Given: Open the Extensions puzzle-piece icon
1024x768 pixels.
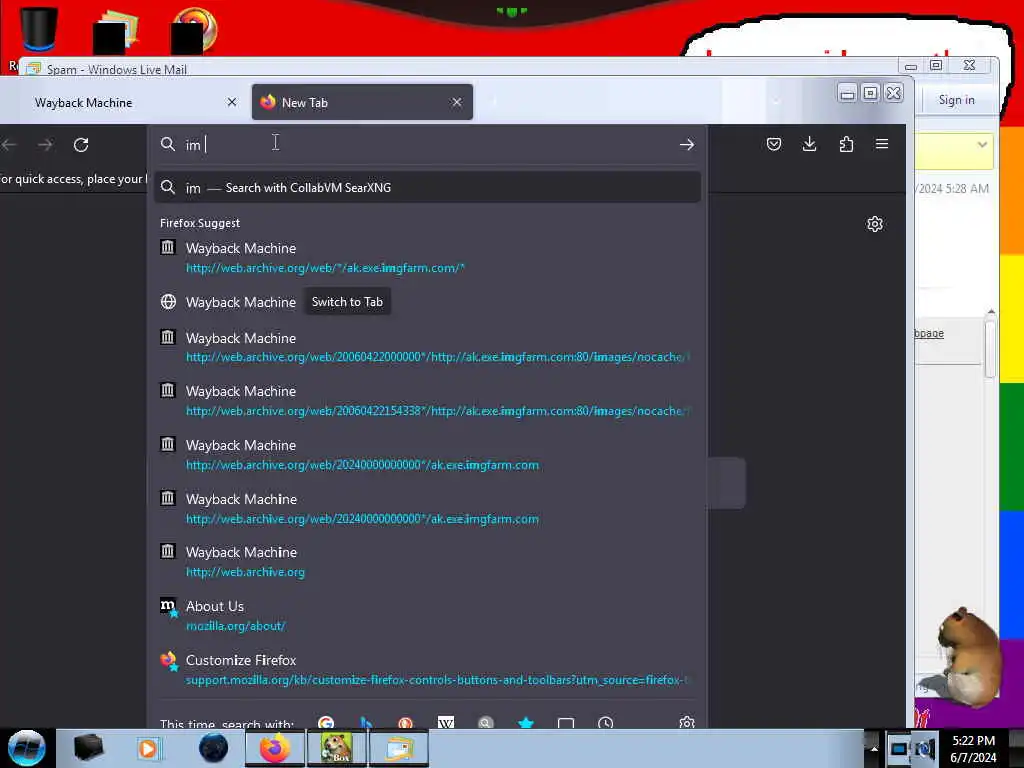Looking at the screenshot, I should click(x=846, y=144).
